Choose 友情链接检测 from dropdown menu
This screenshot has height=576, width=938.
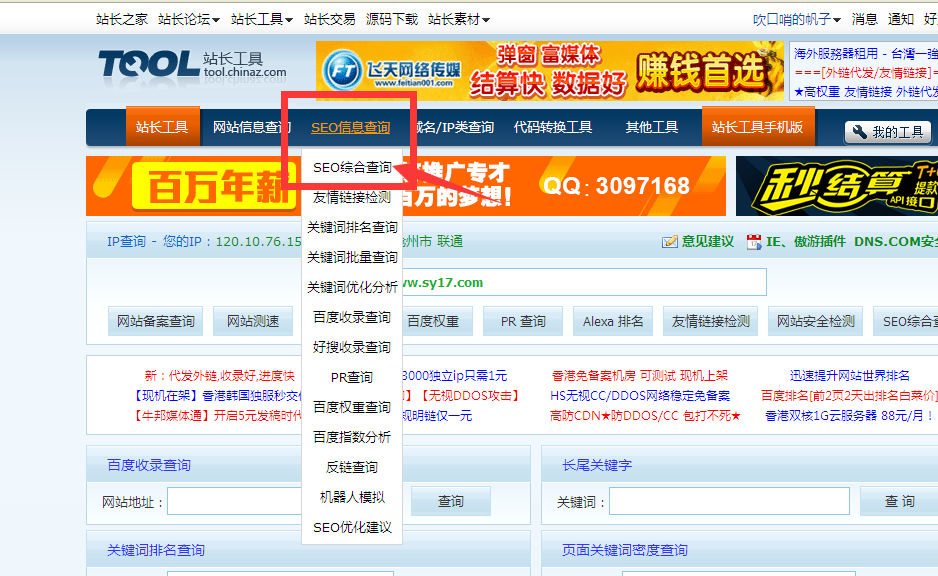(x=352, y=197)
